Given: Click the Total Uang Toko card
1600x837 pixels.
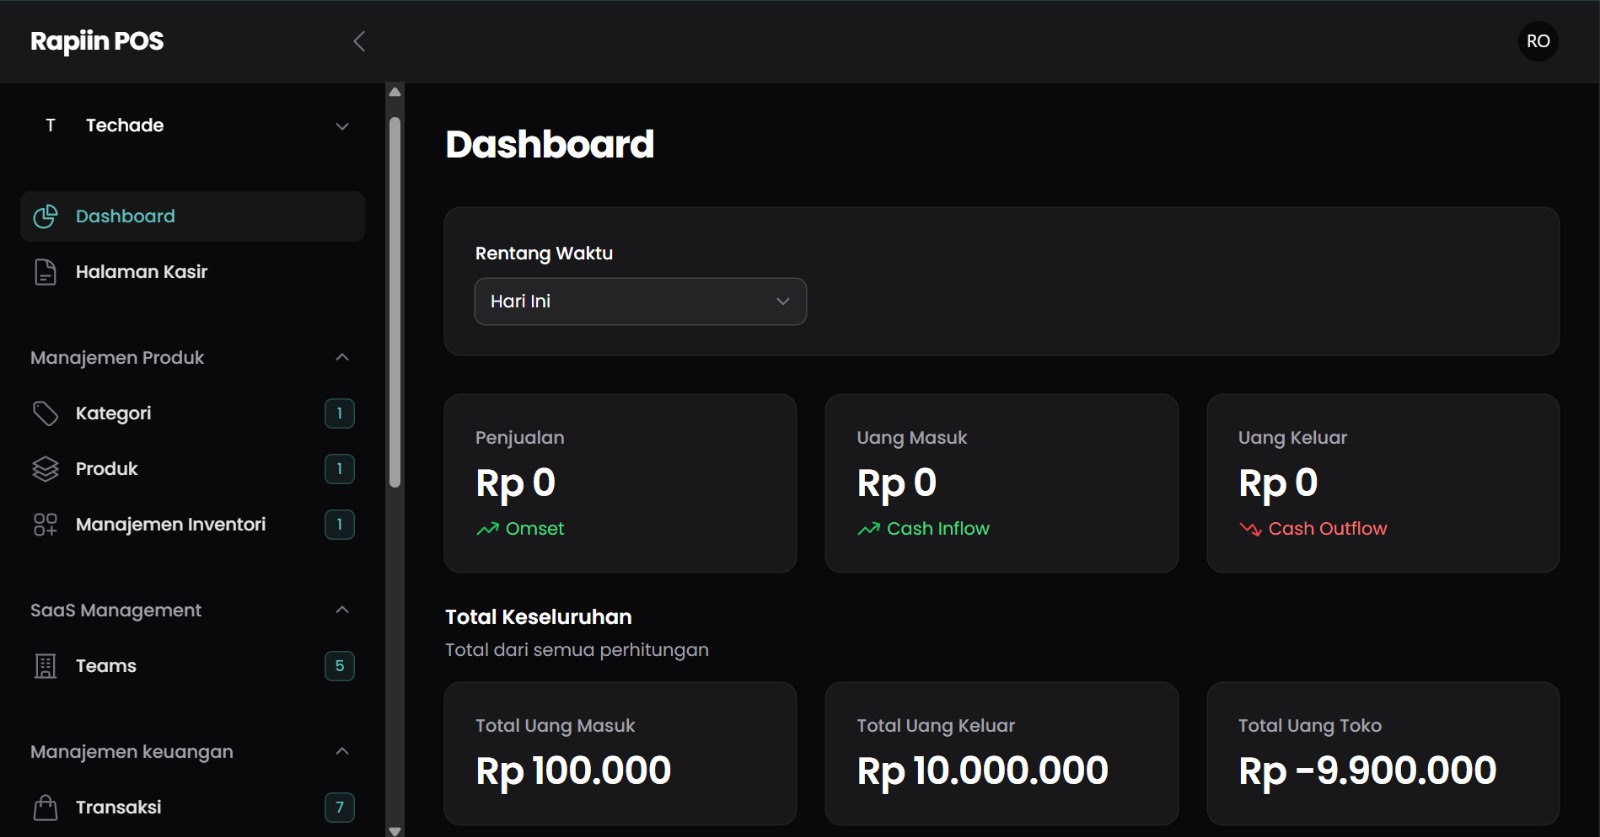Looking at the screenshot, I should [x=1382, y=753].
